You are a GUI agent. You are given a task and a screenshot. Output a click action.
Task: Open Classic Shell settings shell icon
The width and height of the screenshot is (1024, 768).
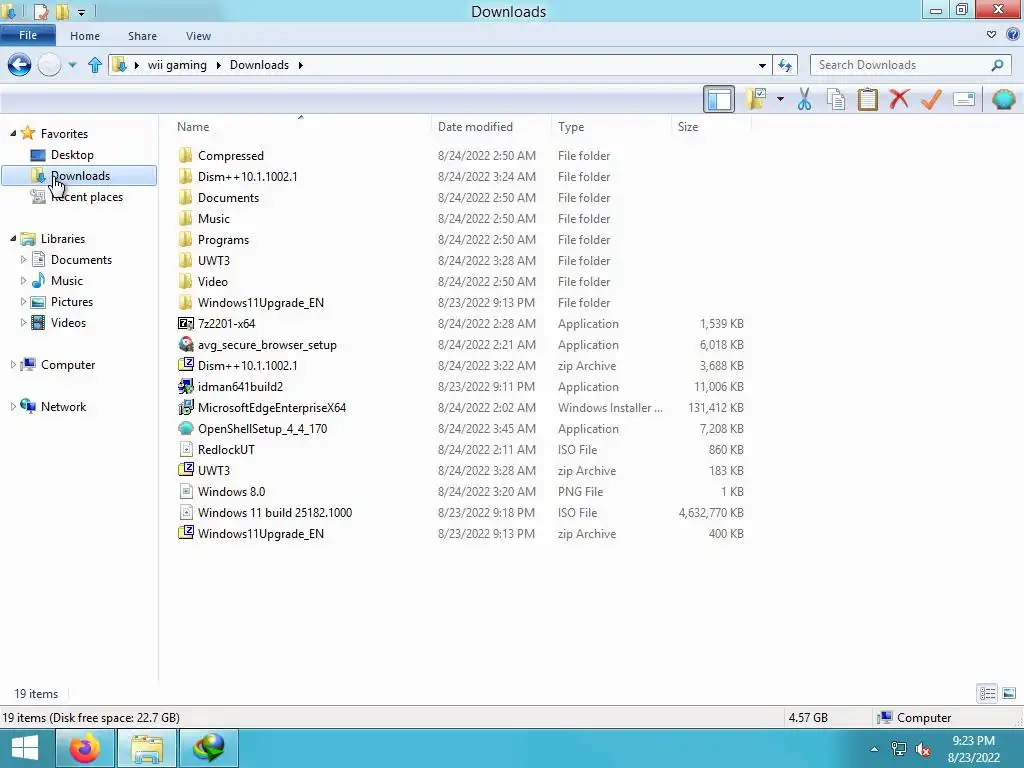point(1003,100)
